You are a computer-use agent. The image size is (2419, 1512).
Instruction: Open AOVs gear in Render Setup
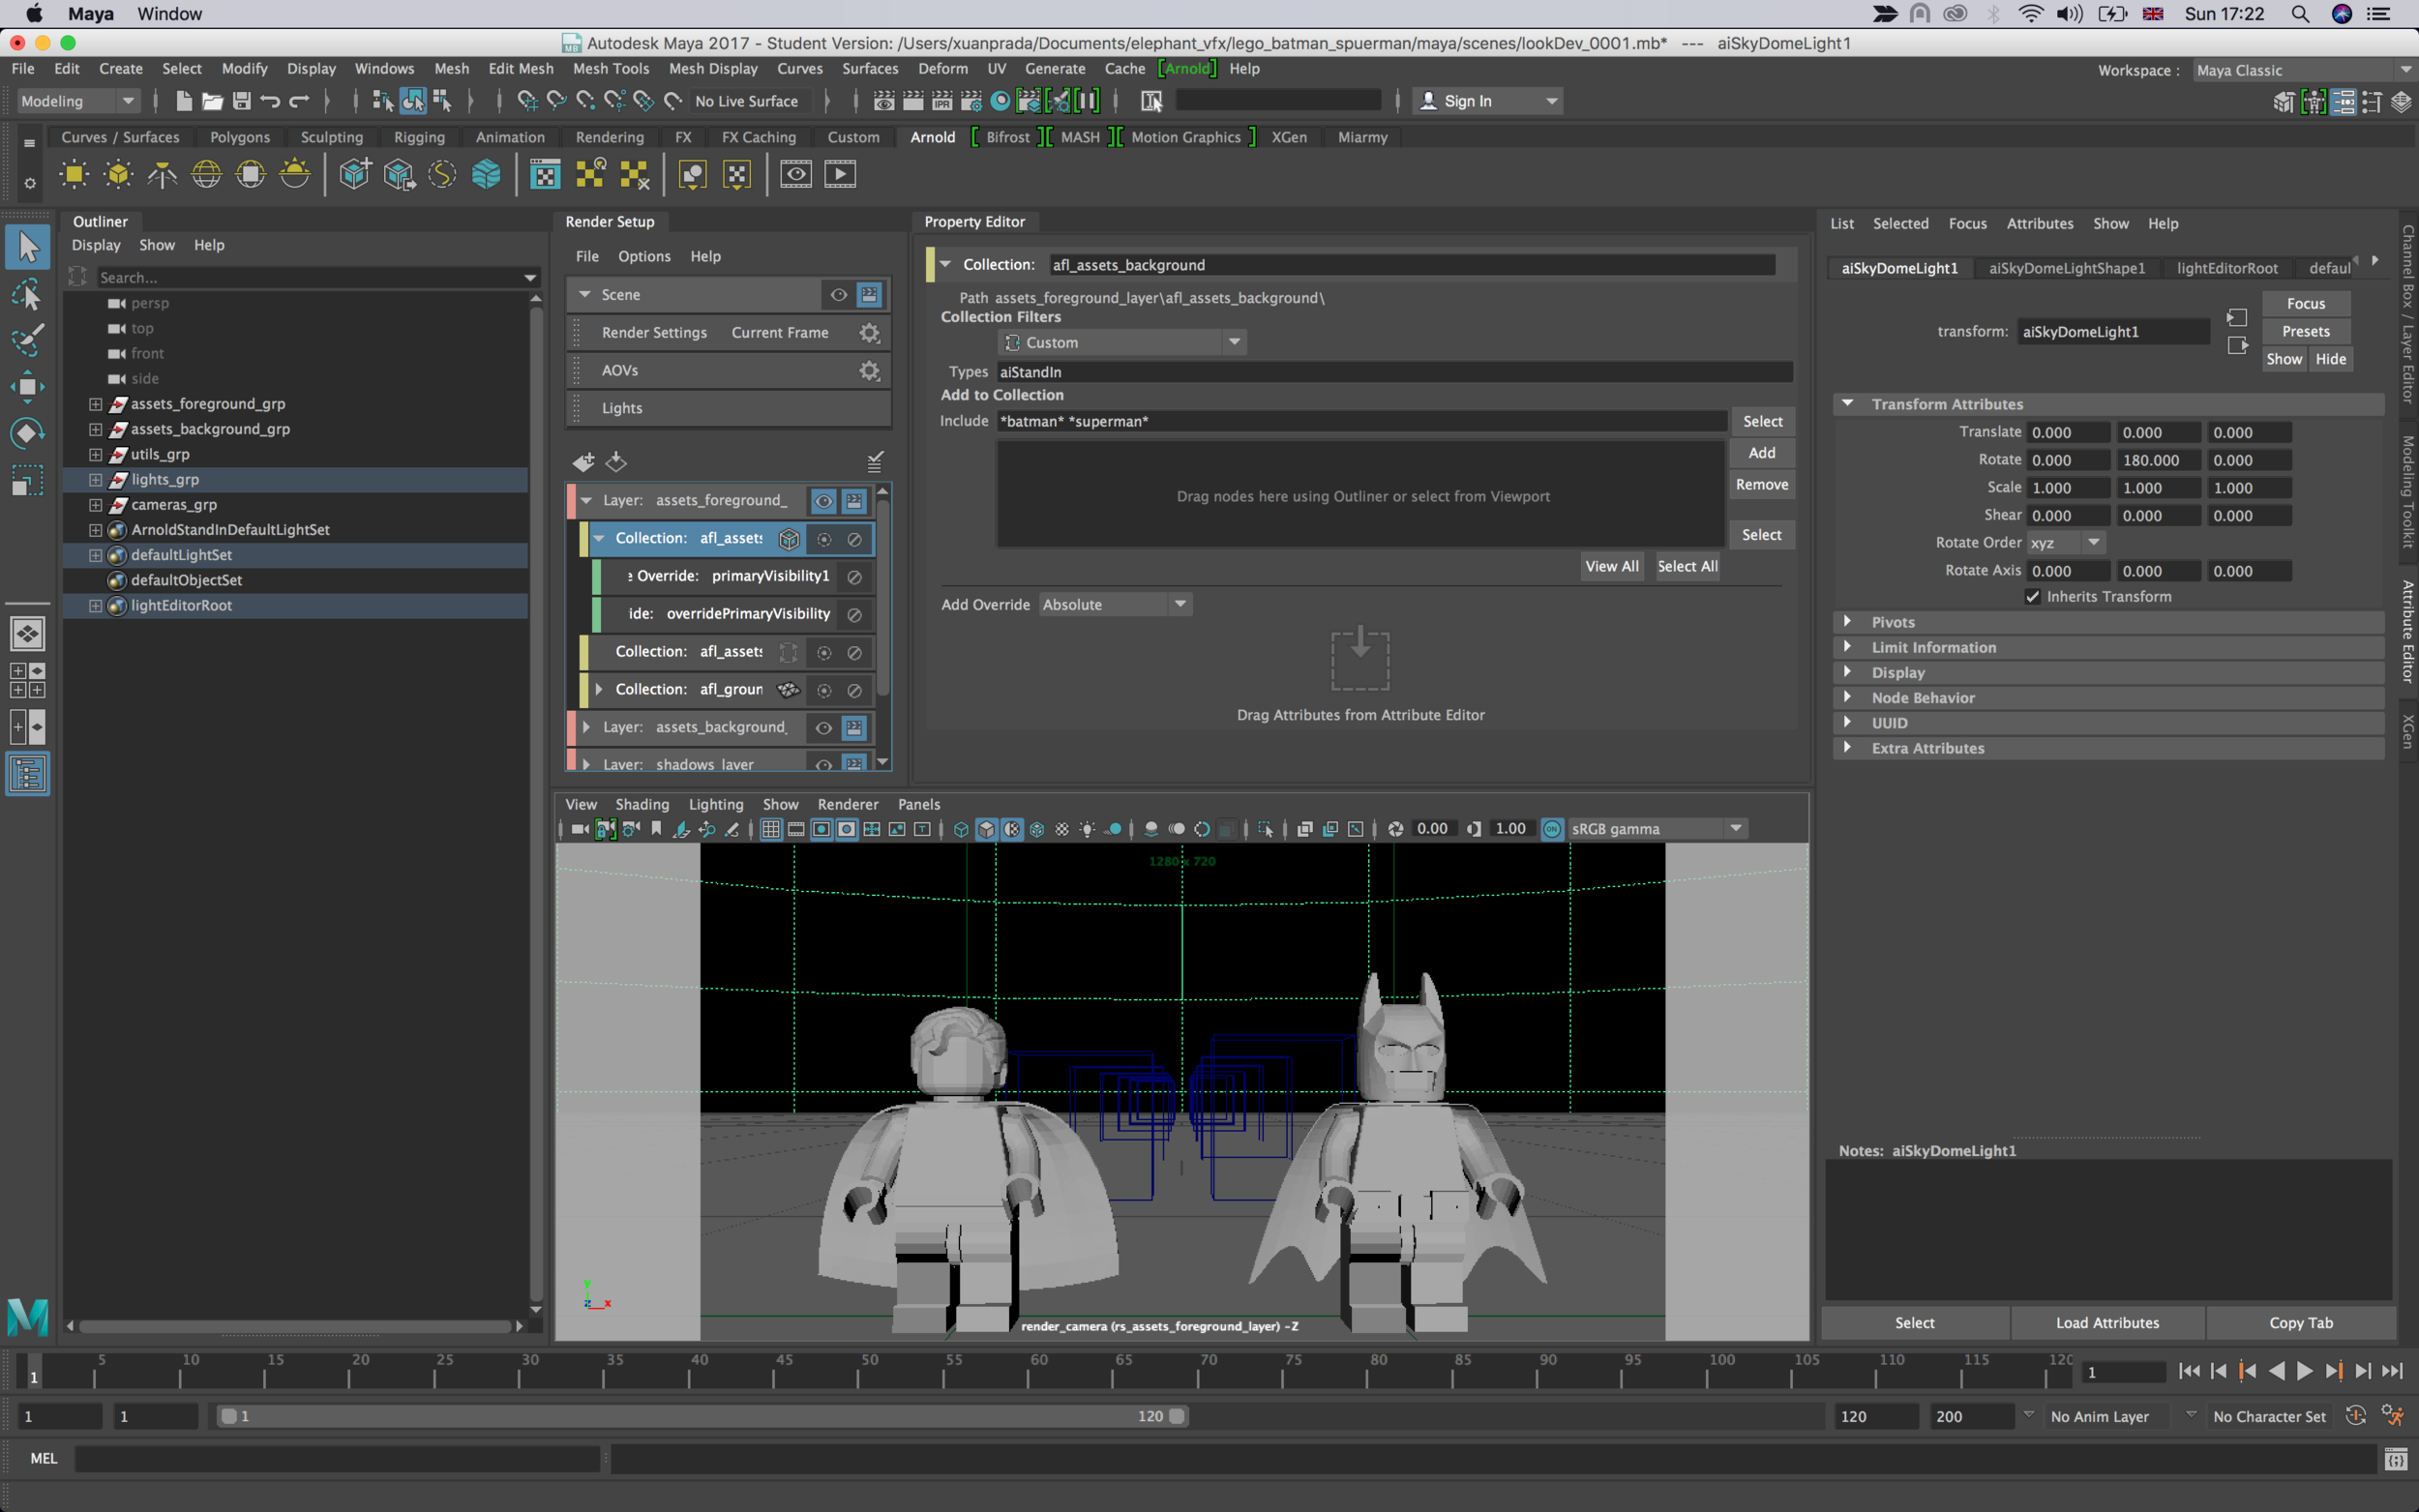(x=869, y=371)
